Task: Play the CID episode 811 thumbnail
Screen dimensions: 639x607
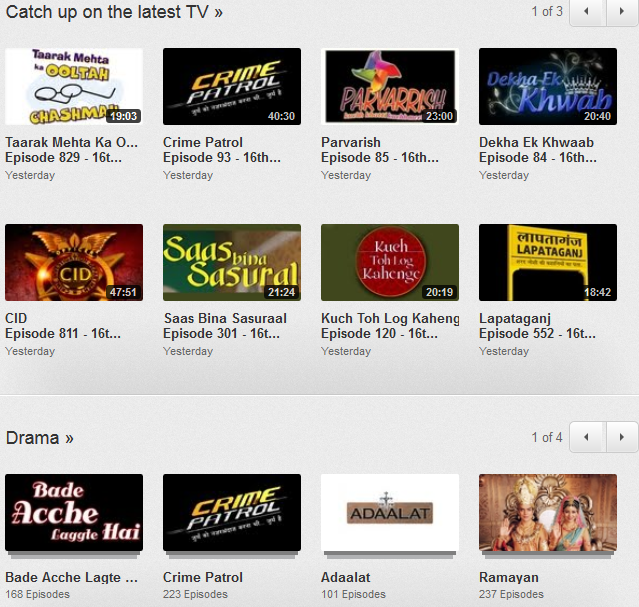Action: tap(74, 262)
